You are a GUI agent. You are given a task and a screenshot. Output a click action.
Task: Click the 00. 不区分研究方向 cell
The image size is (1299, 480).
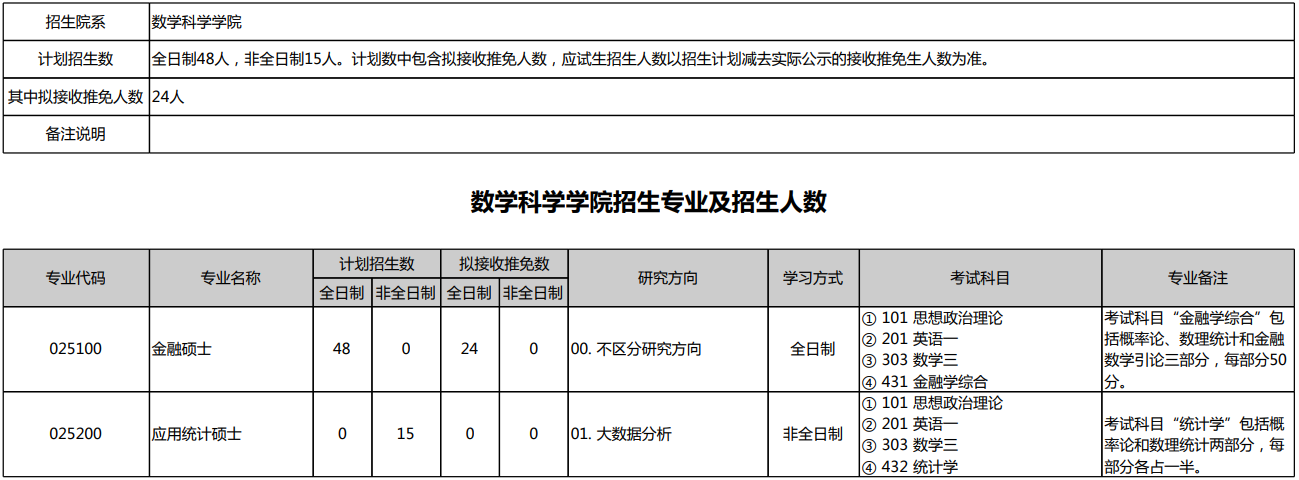(x=636, y=350)
